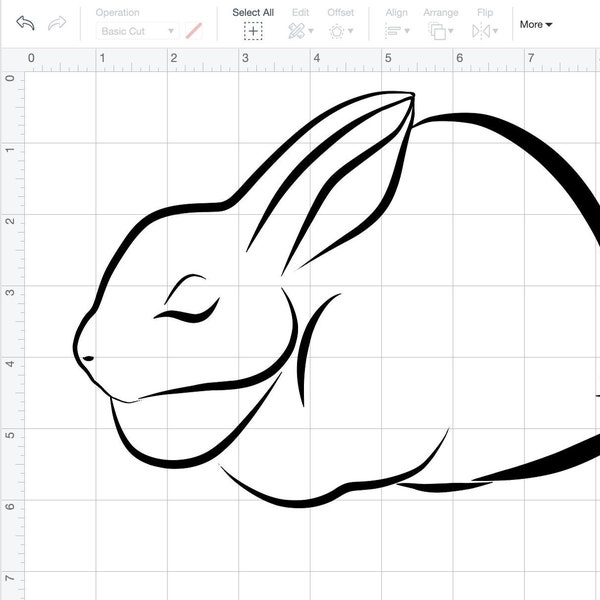Expand the Edit dropdown arrow
The image size is (600, 600).
pyautogui.click(x=311, y=31)
